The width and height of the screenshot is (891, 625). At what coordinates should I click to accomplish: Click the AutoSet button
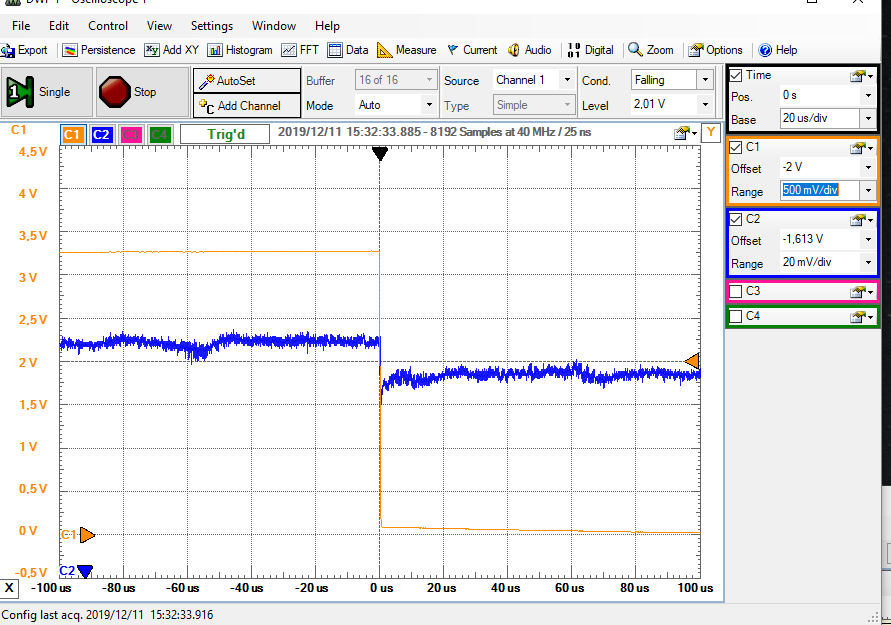[x=246, y=80]
